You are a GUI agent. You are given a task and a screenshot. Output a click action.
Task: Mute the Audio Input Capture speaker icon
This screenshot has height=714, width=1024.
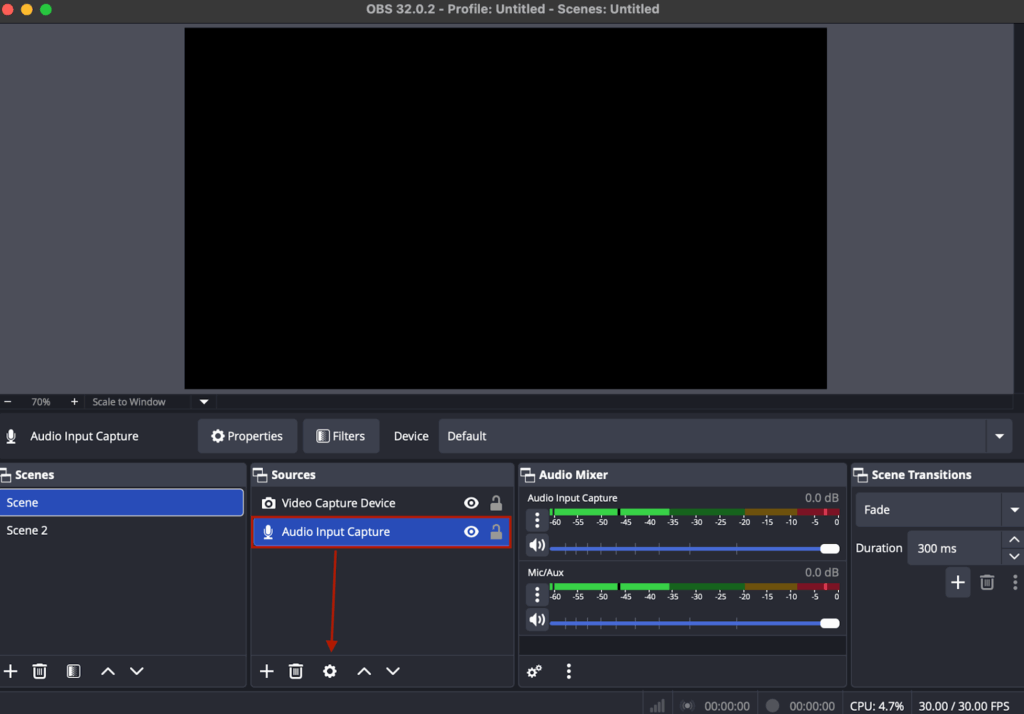point(537,545)
